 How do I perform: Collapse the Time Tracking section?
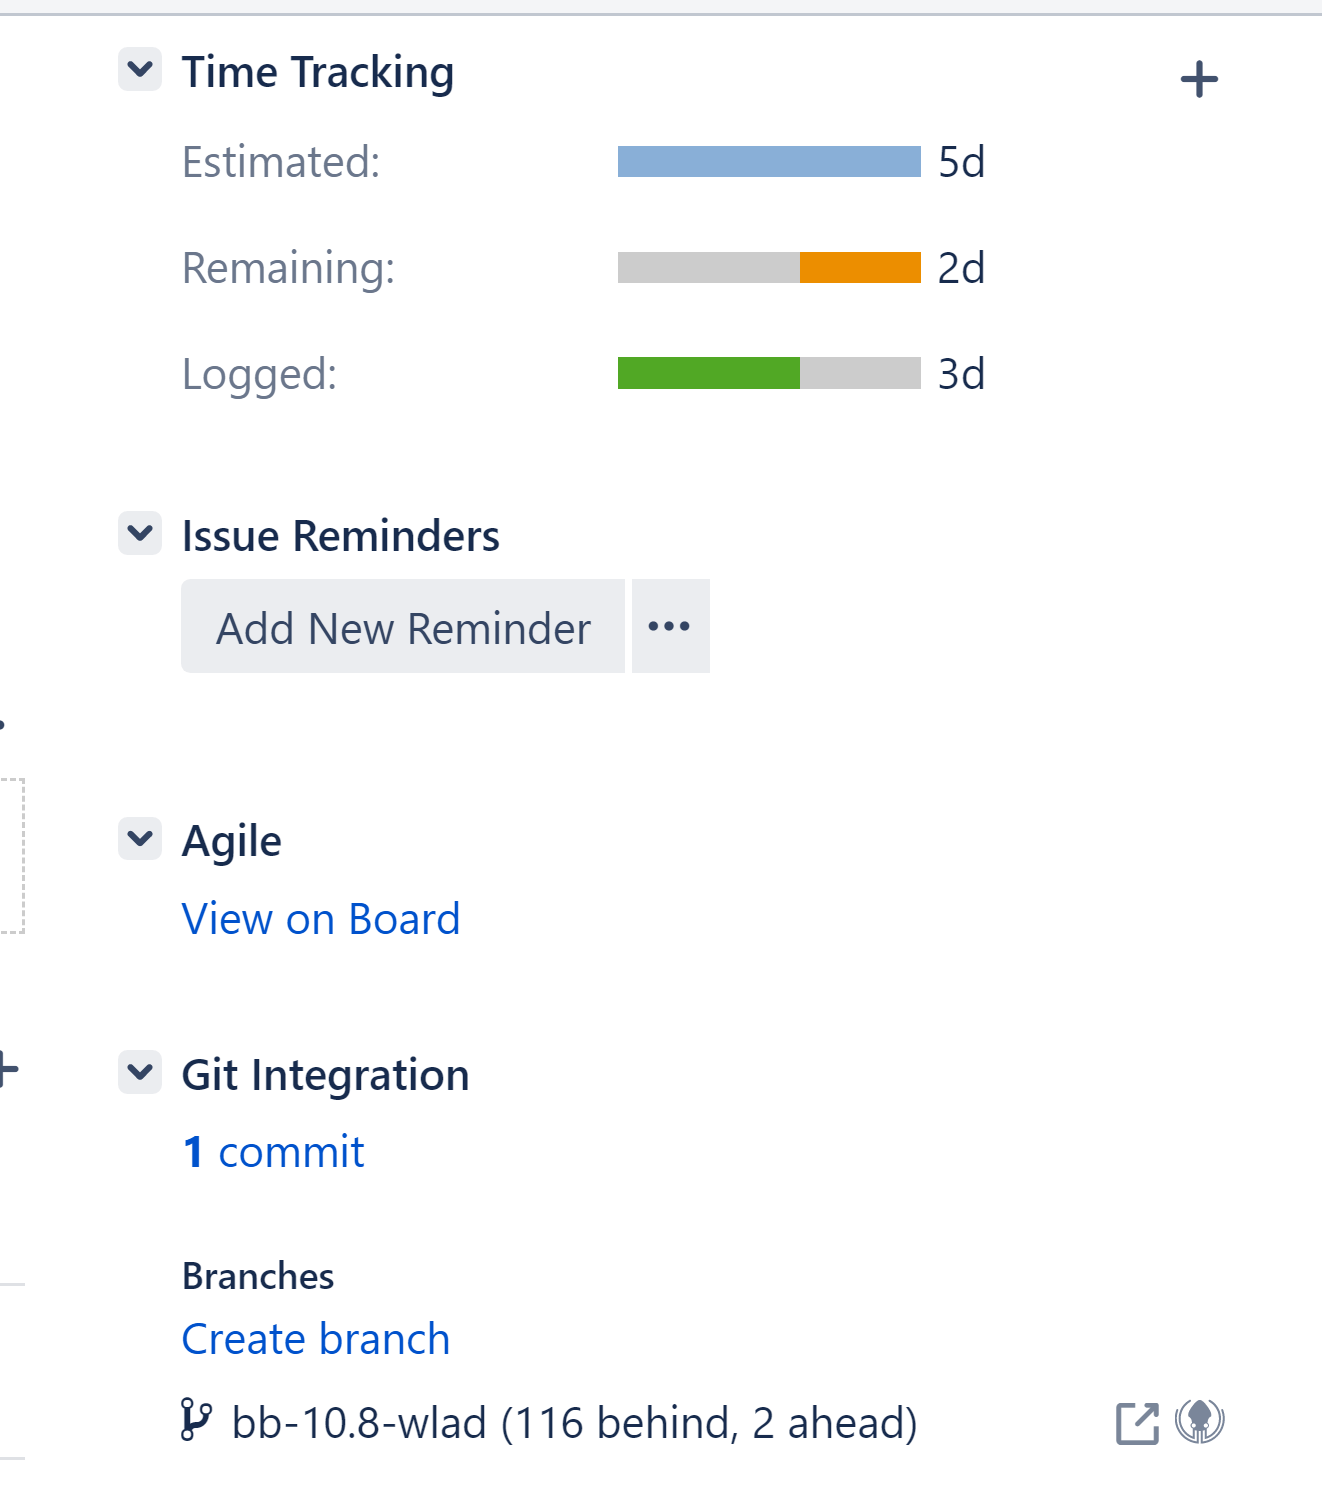(x=140, y=70)
